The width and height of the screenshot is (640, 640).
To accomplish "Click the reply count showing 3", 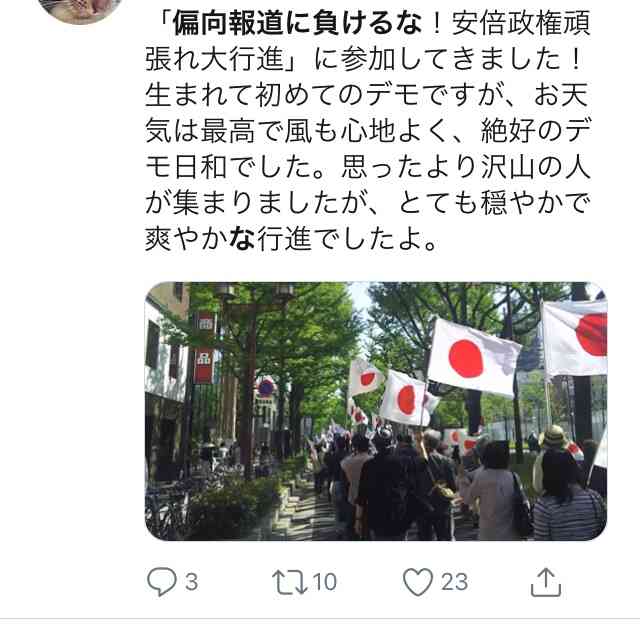I will tap(191, 582).
